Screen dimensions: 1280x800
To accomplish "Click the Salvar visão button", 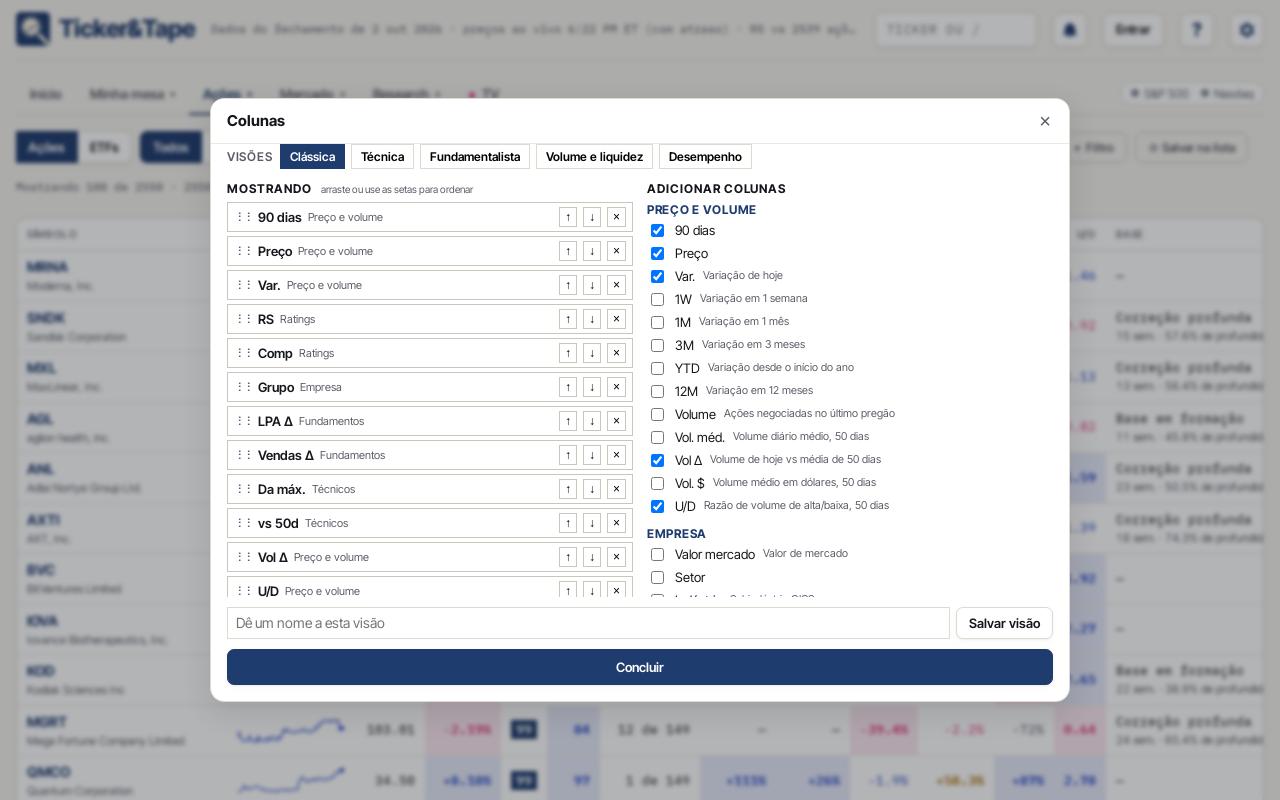I will pyautogui.click(x=1004, y=623).
